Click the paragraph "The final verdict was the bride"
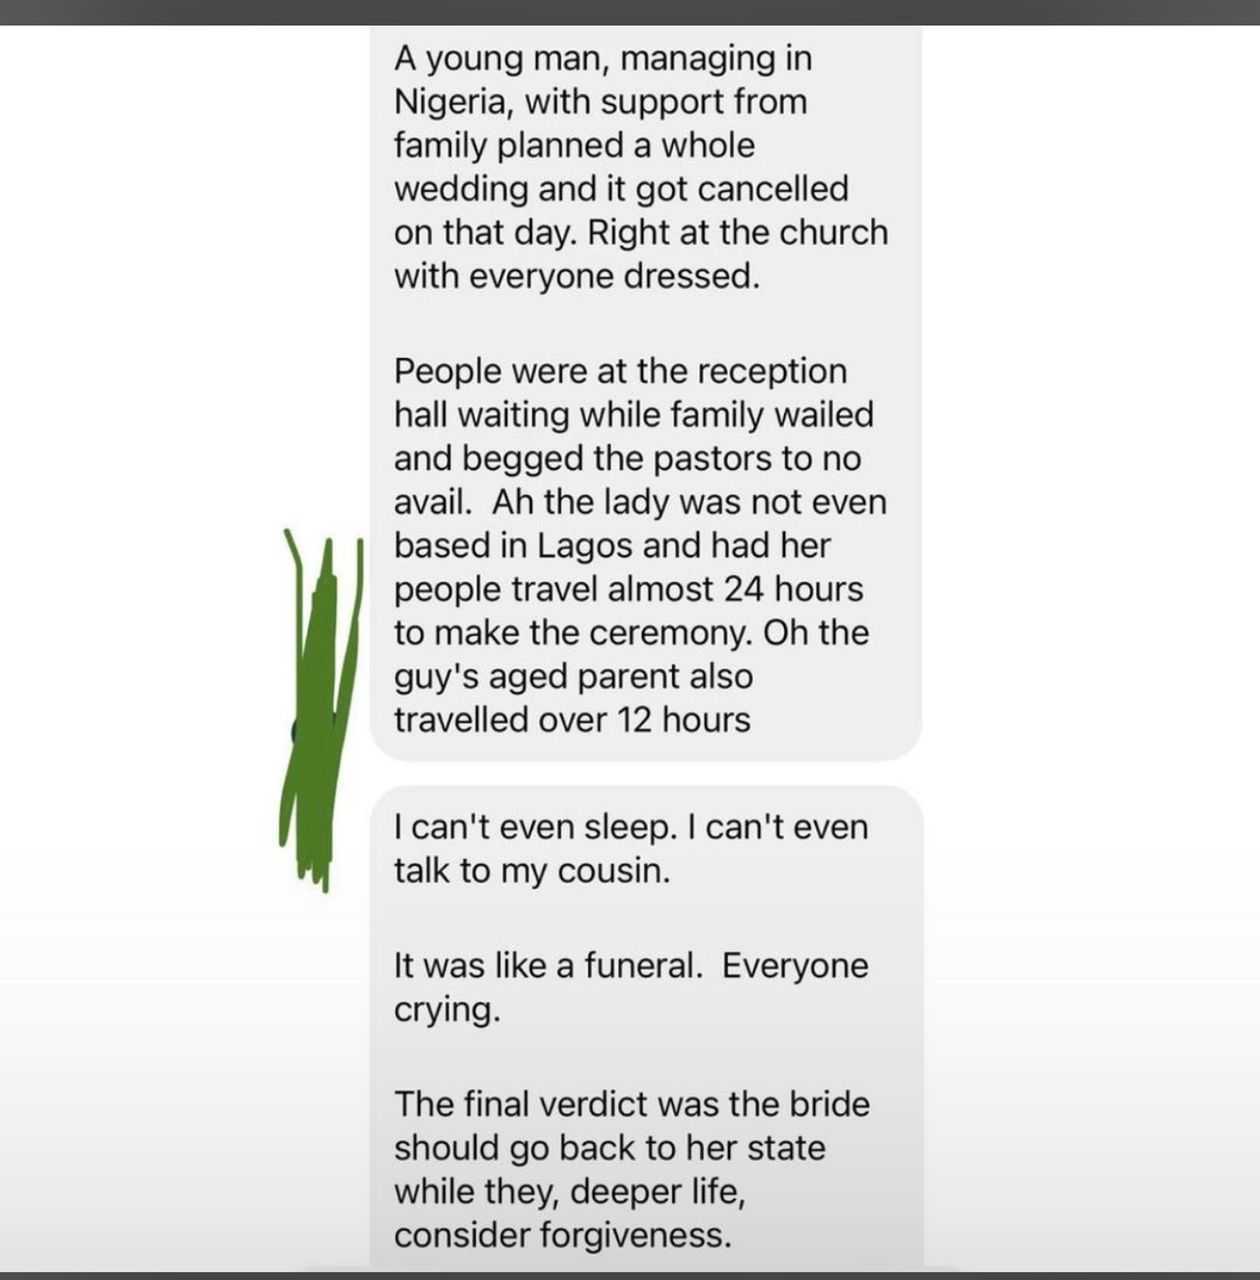The width and height of the screenshot is (1260, 1280). click(x=630, y=1168)
